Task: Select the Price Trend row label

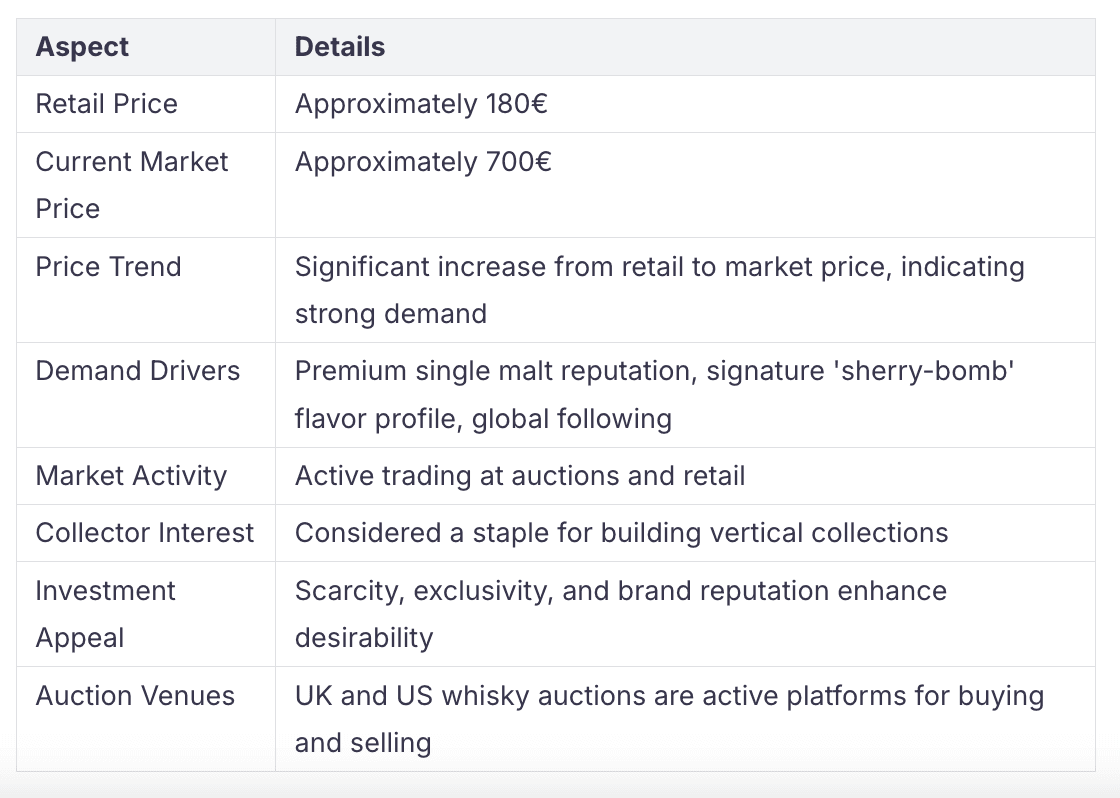Action: 109,267
